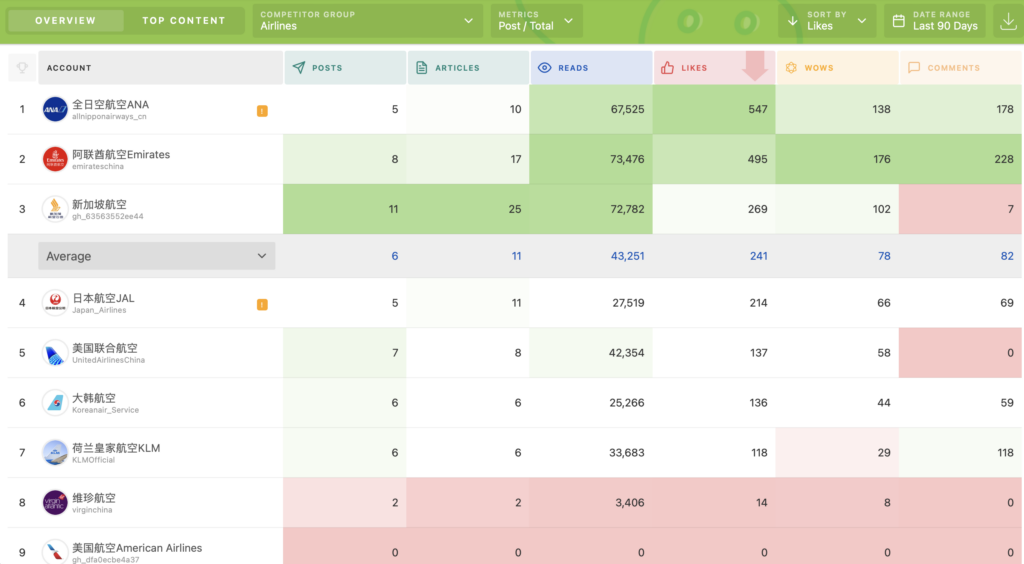Switch to the Overview tab
Screen dimensions: 1024x564
coord(65,21)
